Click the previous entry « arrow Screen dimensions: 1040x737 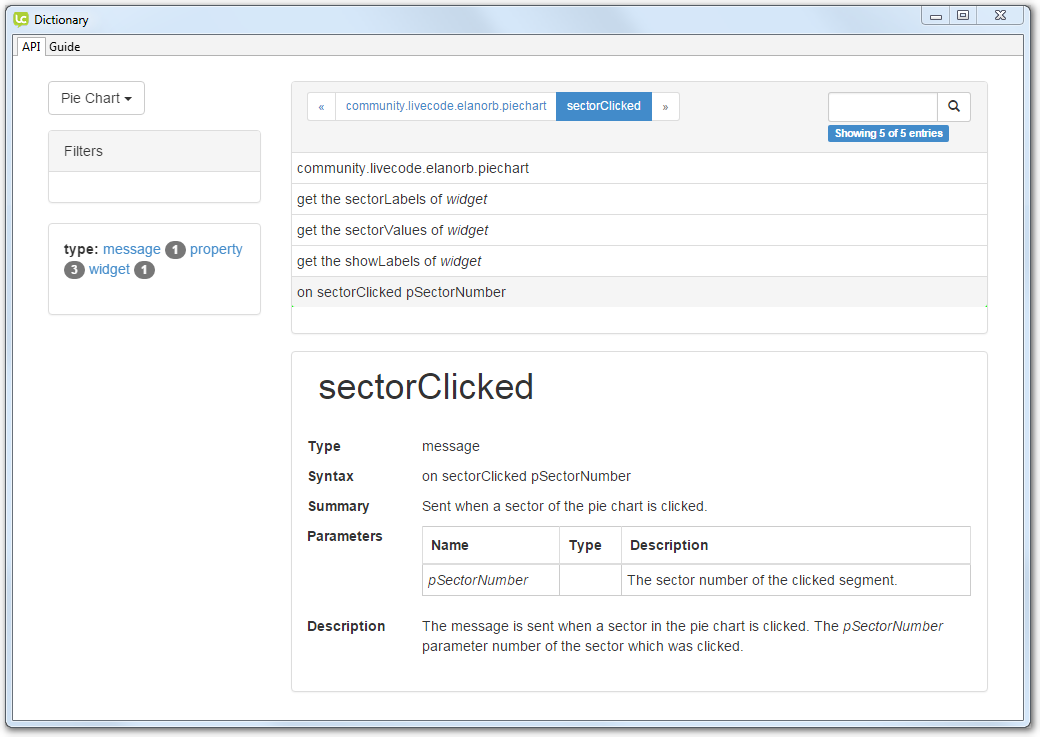(321, 106)
